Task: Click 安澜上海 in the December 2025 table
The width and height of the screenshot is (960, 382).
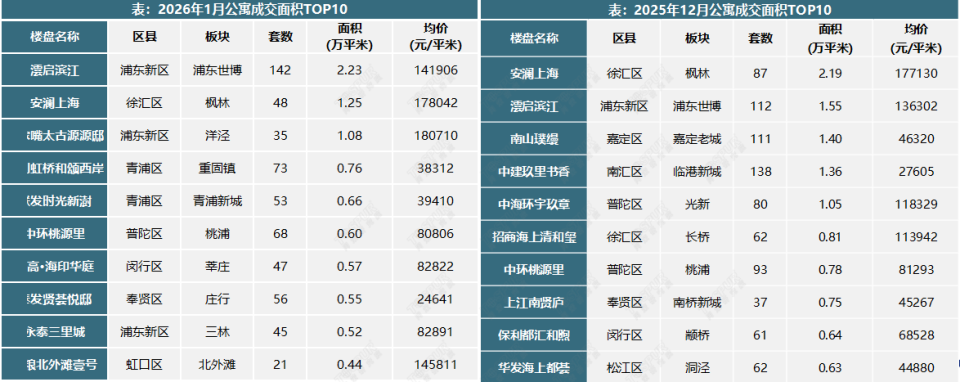Action: coord(534,73)
